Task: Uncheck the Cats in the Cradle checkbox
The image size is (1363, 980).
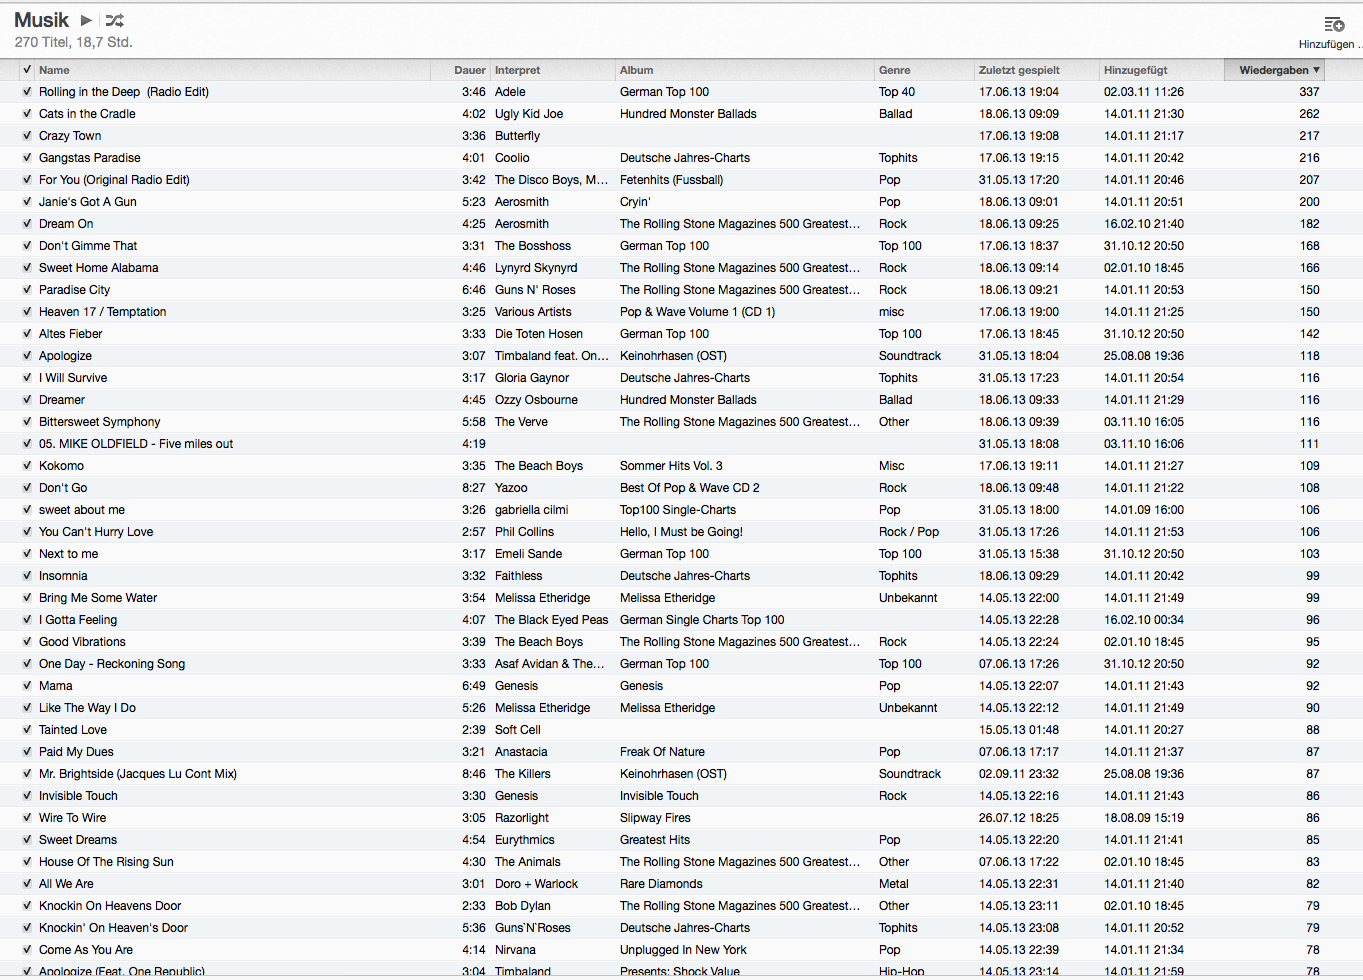Action: [x=27, y=114]
